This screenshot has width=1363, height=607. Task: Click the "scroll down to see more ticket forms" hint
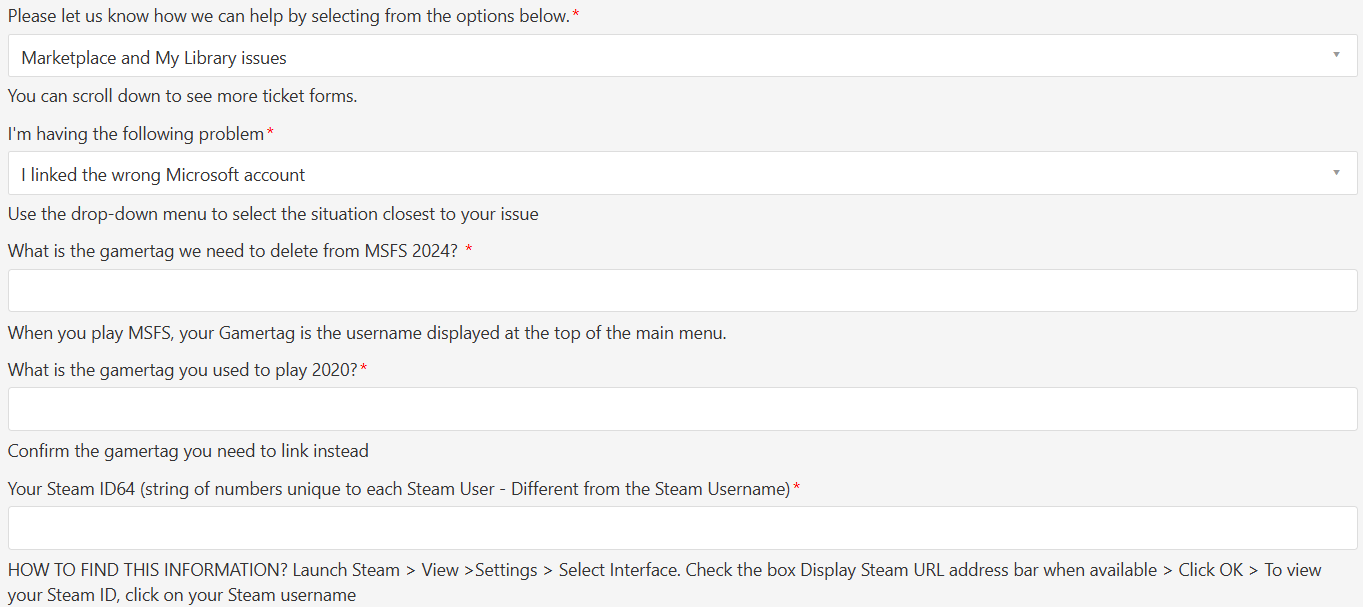pyautogui.click(x=182, y=96)
